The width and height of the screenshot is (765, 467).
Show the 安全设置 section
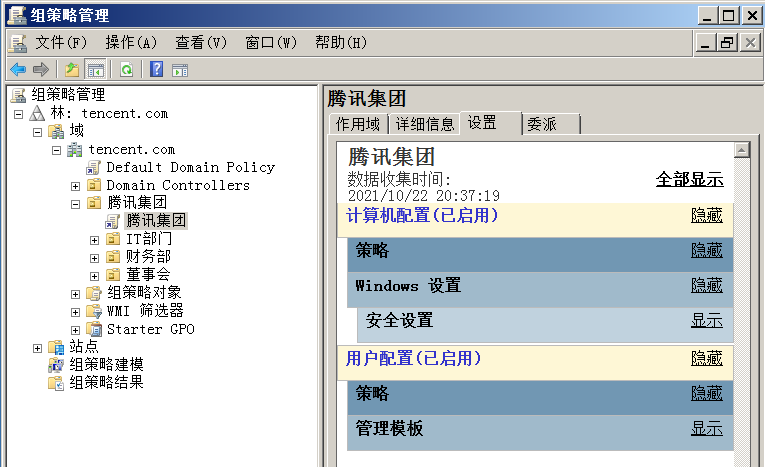coord(706,321)
